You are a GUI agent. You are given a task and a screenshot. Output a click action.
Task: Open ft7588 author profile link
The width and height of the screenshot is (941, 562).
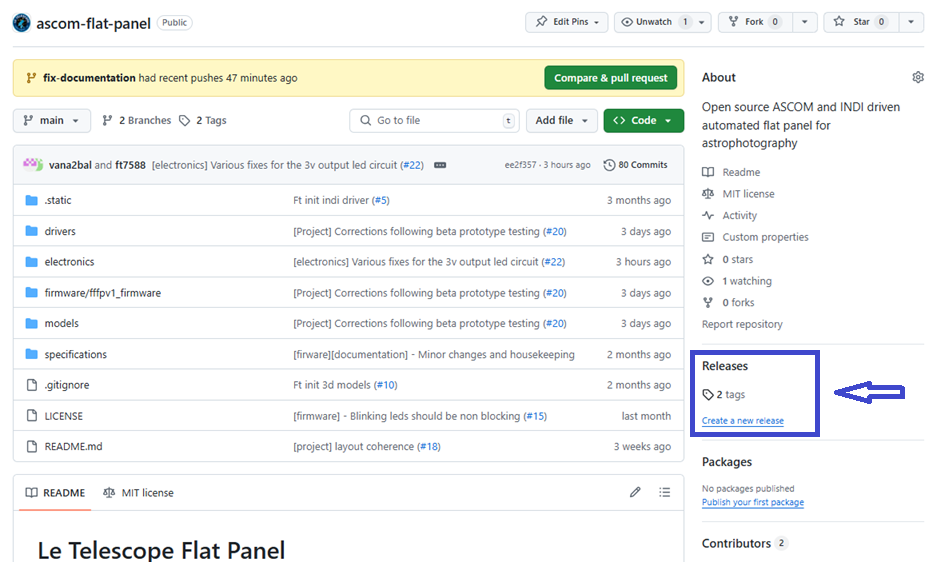tap(130, 165)
